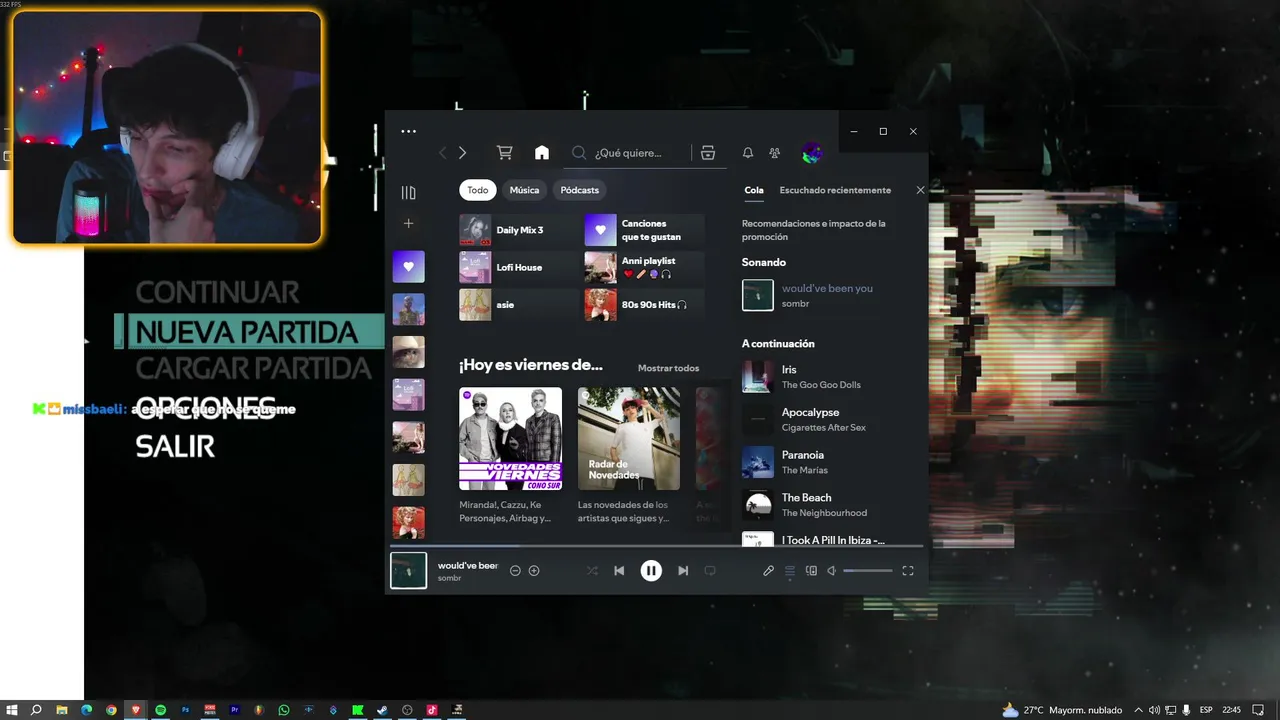Add current song with plus circle

click(534, 571)
